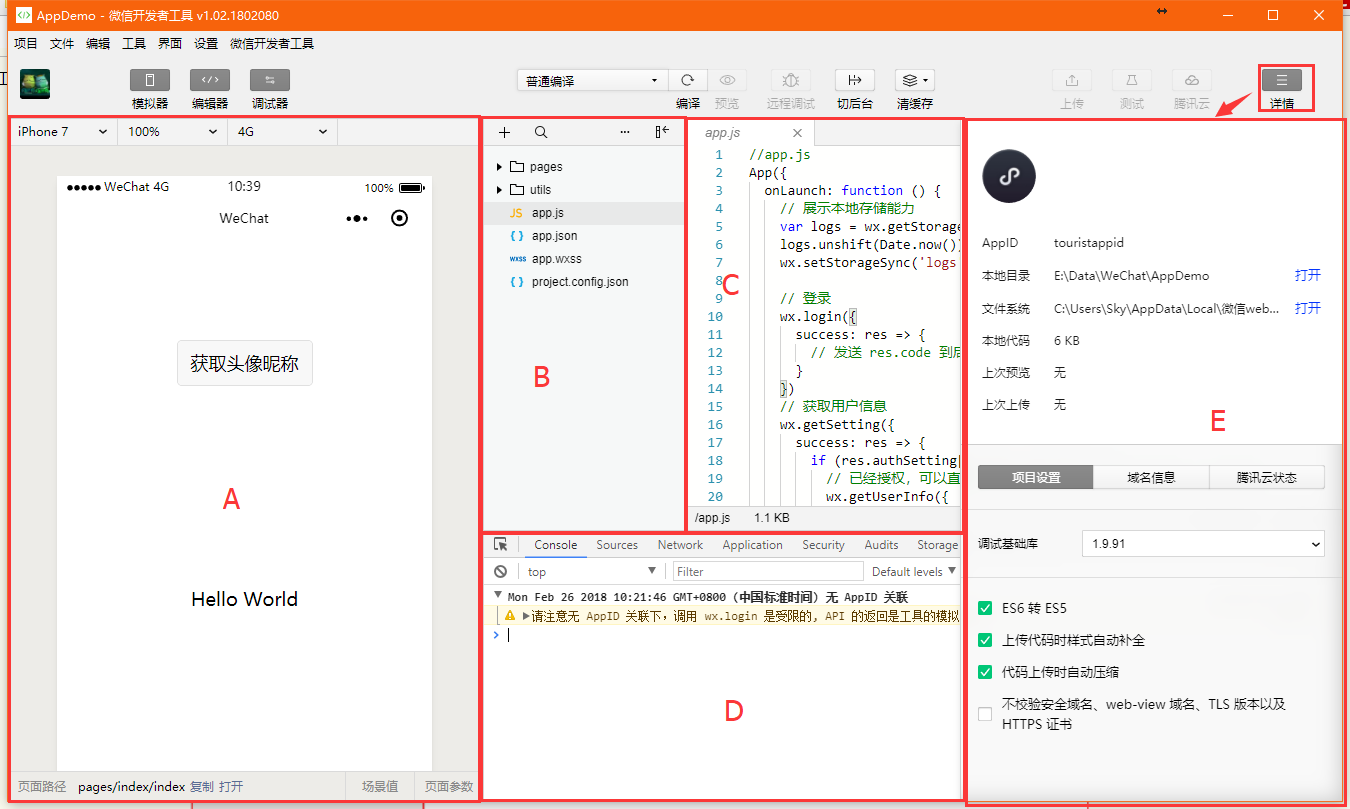Switch to the Console tab
Image resolution: width=1350 pixels, height=809 pixels.
tap(556, 545)
